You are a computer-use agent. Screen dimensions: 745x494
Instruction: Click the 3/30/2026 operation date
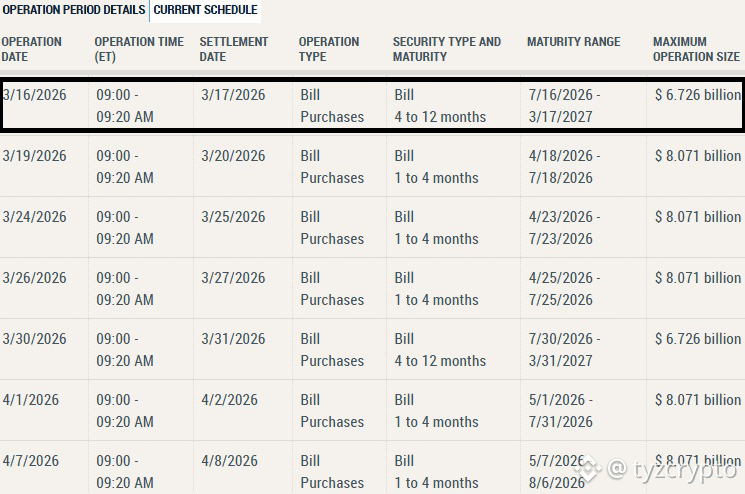coord(34,339)
